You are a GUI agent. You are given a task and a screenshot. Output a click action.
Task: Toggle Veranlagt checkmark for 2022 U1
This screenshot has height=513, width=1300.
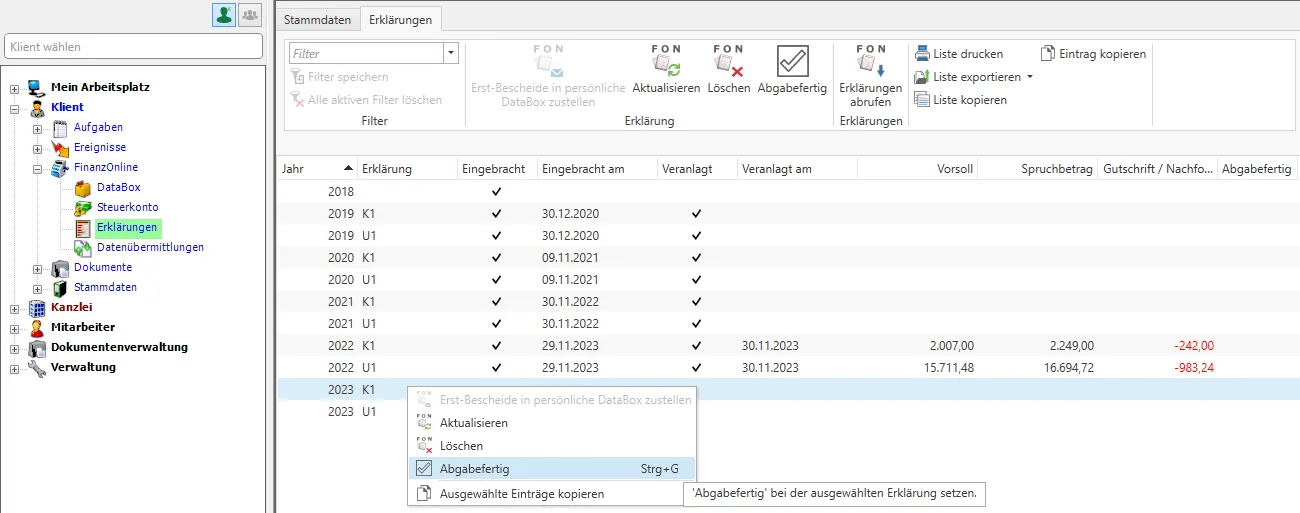tap(697, 367)
